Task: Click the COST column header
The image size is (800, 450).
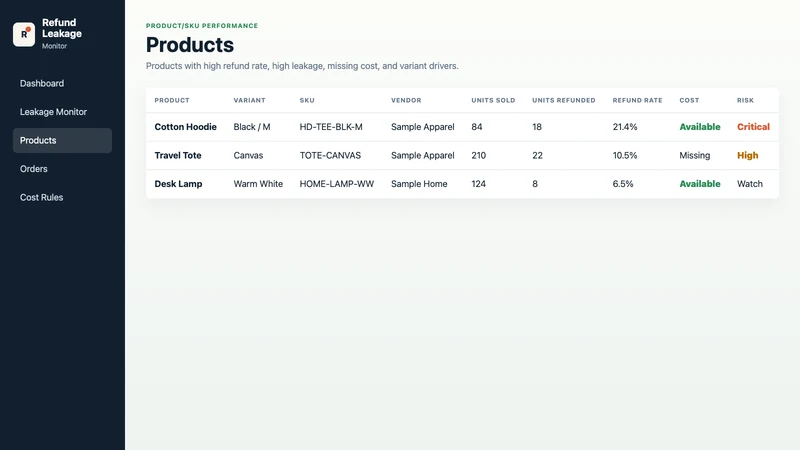Action: [689, 101]
